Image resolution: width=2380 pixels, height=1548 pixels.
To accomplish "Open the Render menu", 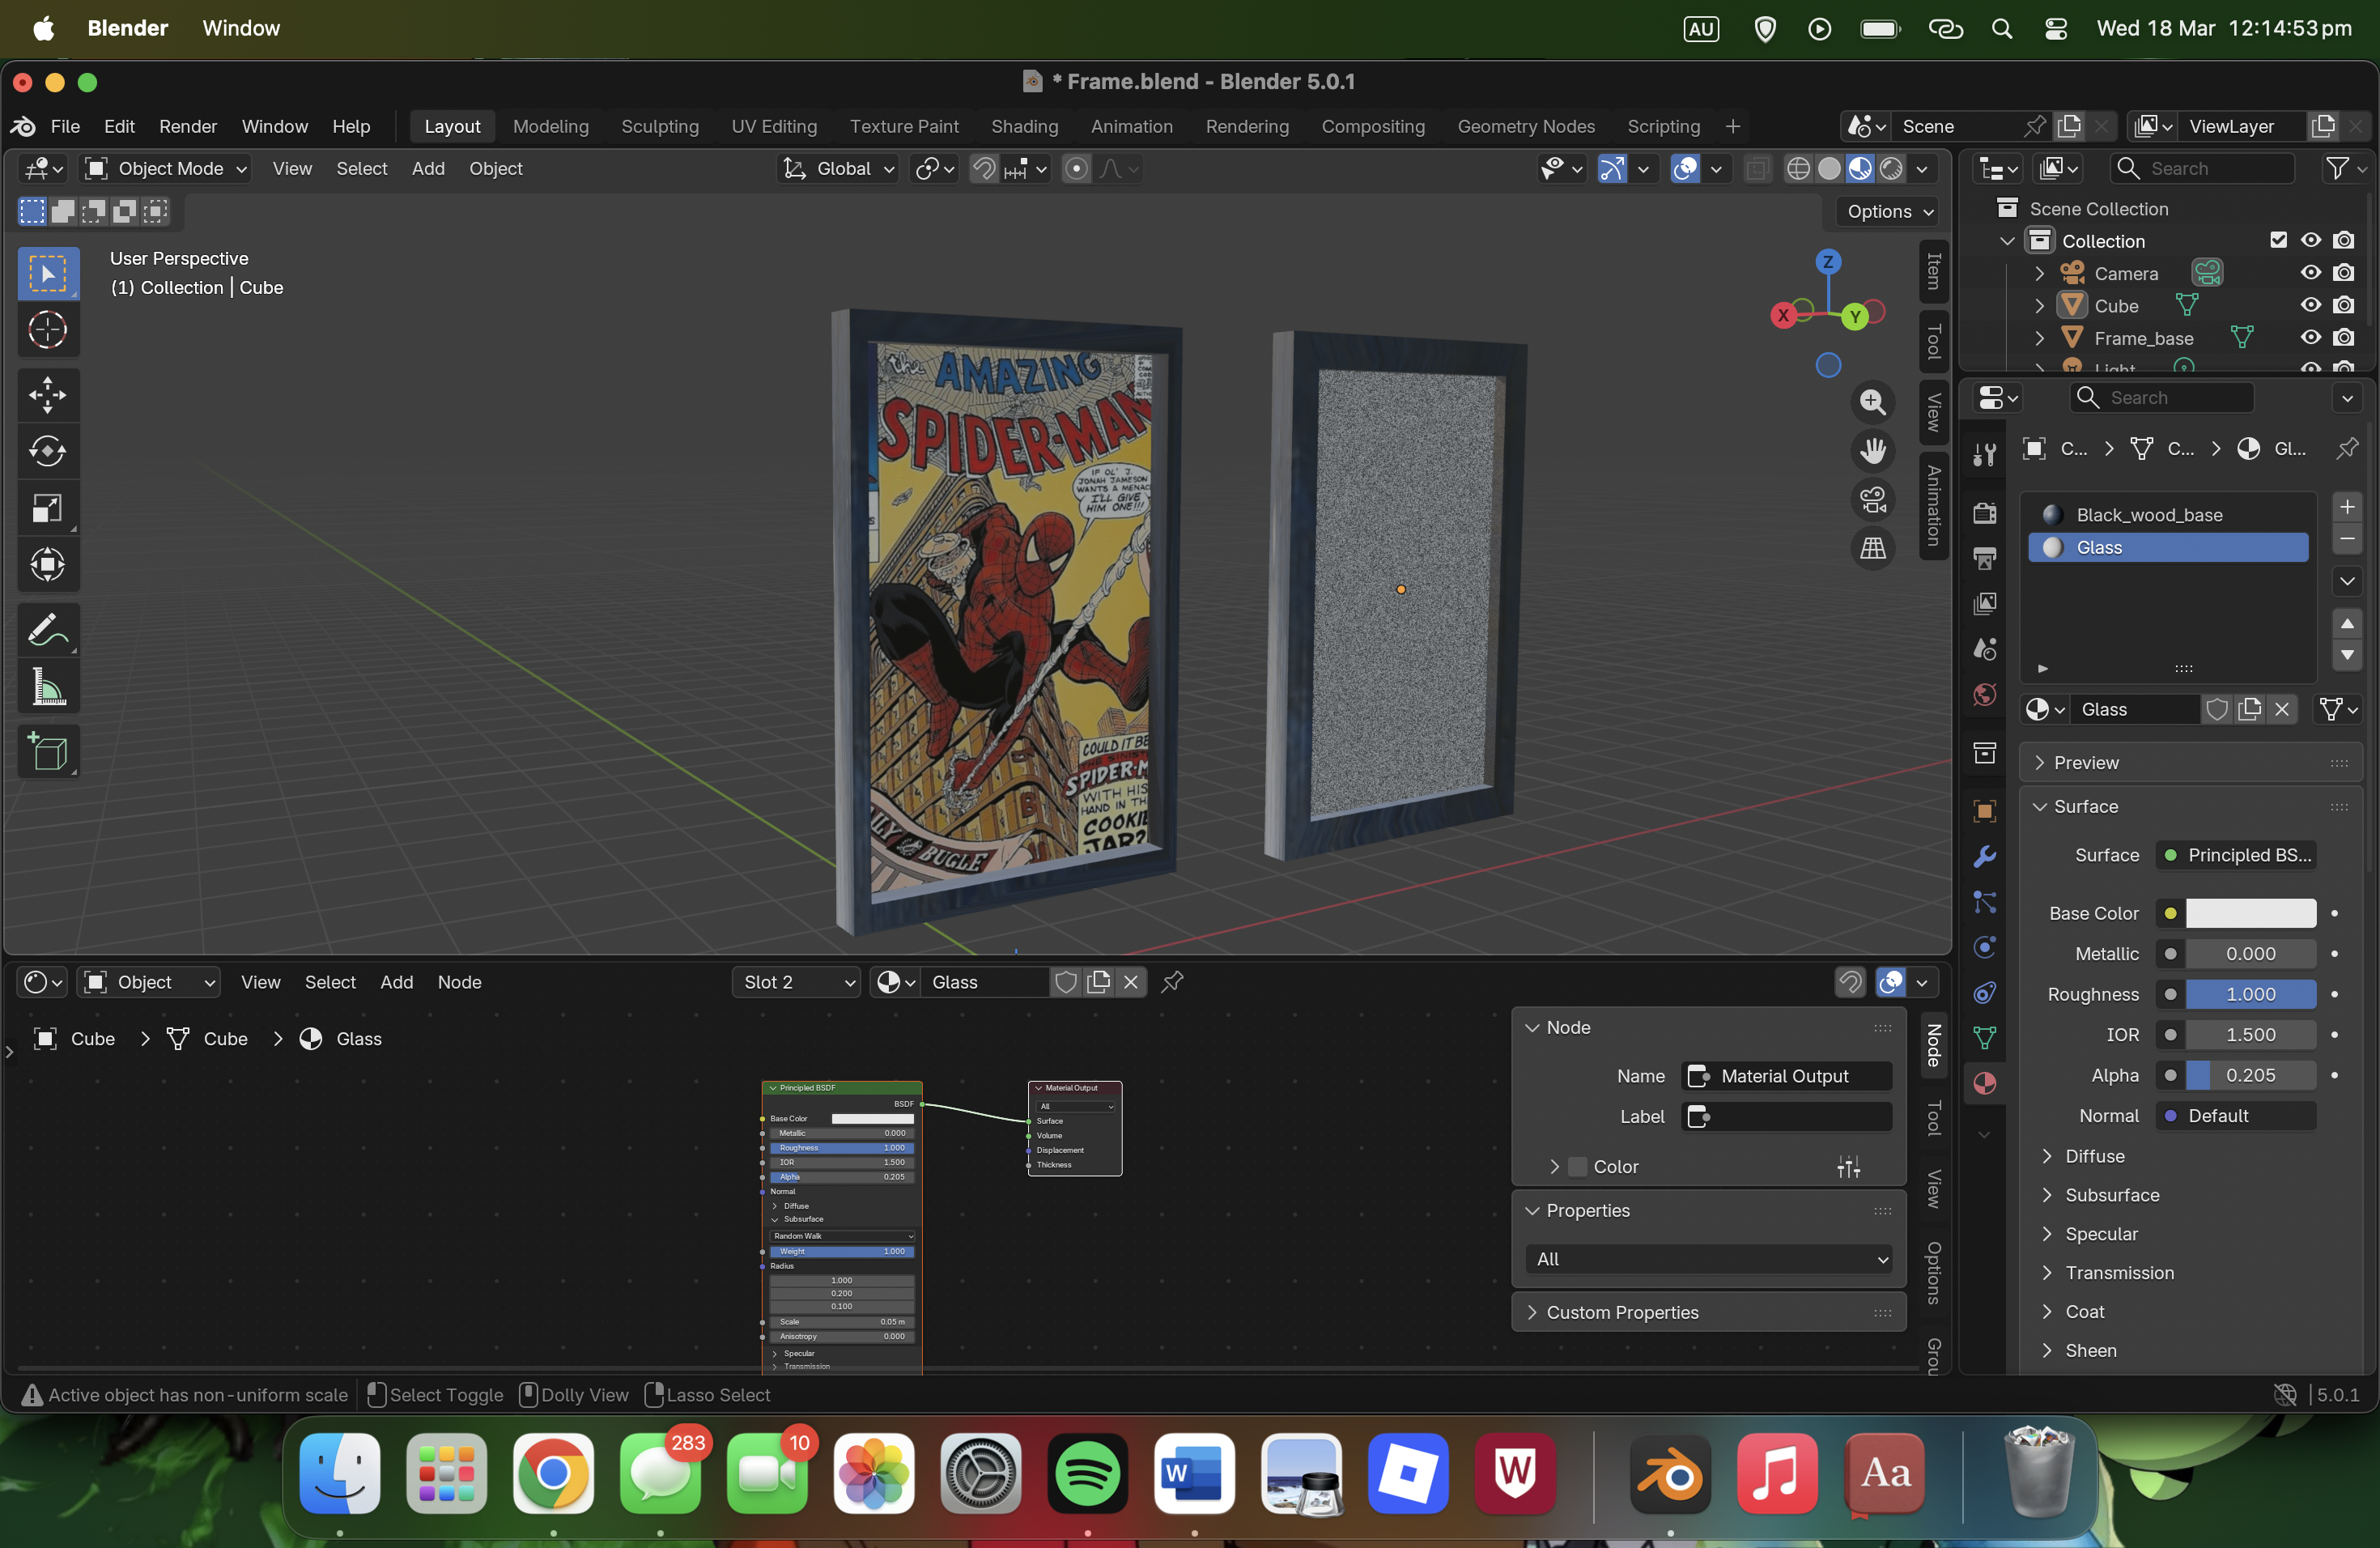I will 187,126.
